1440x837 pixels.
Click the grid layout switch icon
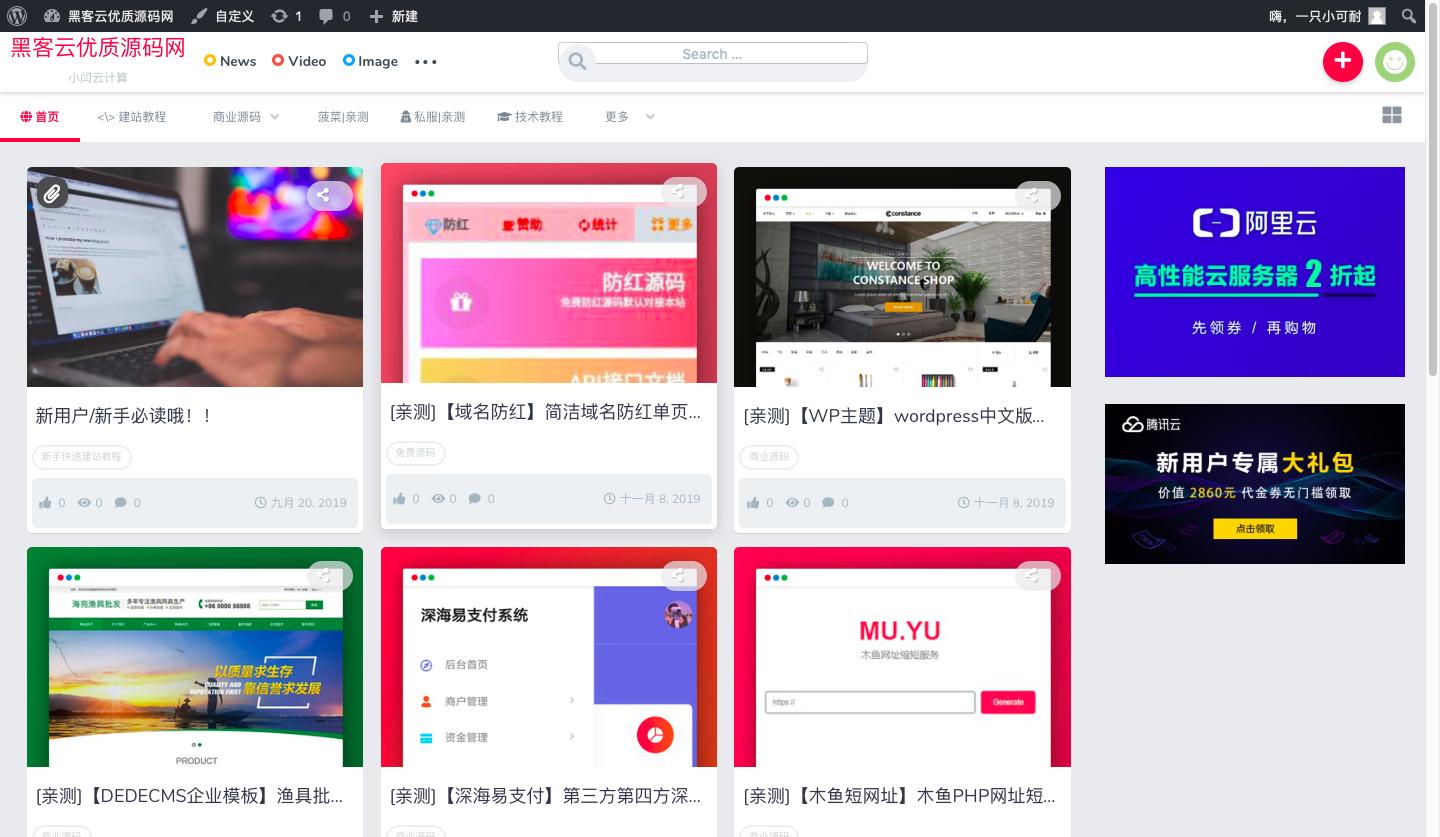tap(1391, 116)
